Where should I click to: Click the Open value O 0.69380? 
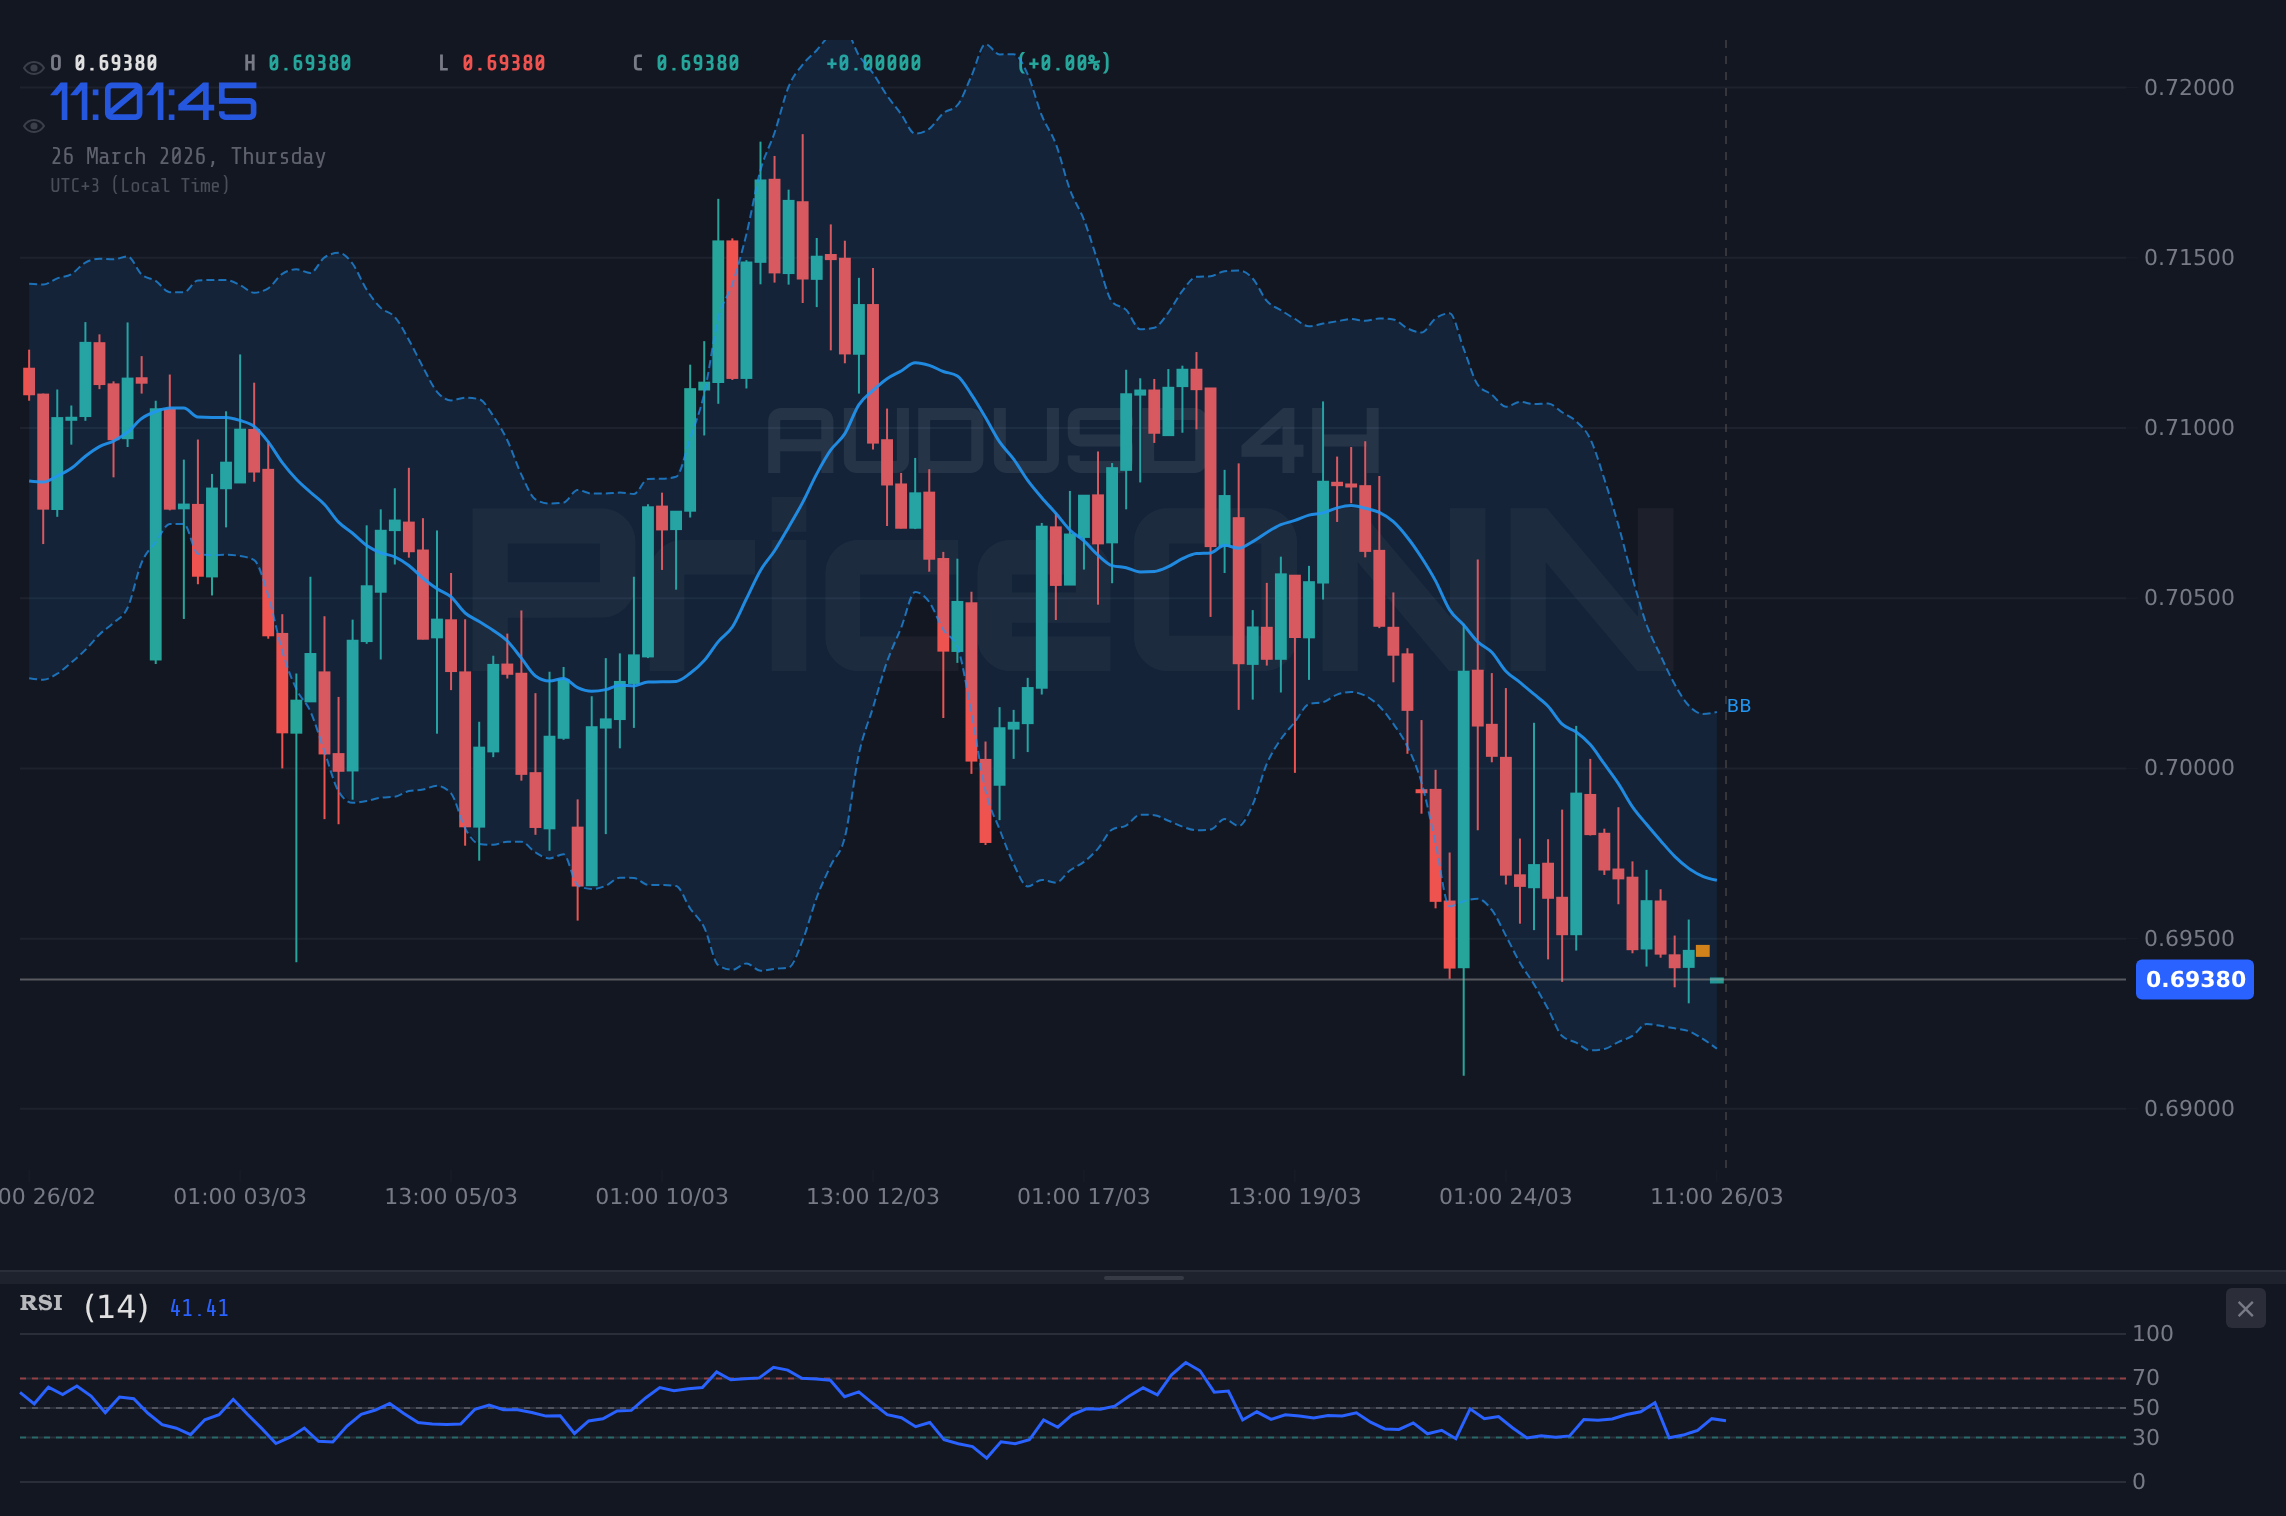coord(102,62)
